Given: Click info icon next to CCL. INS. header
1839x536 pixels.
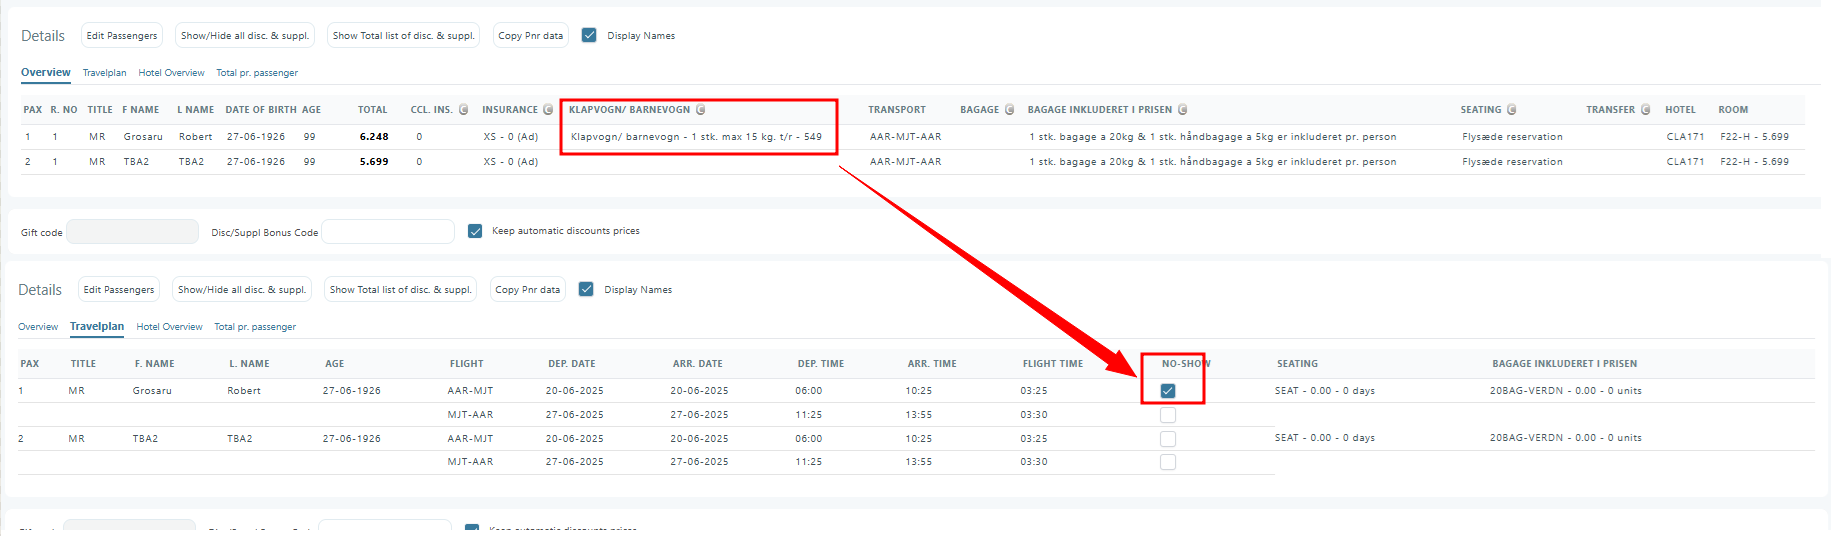Looking at the screenshot, I should (463, 110).
